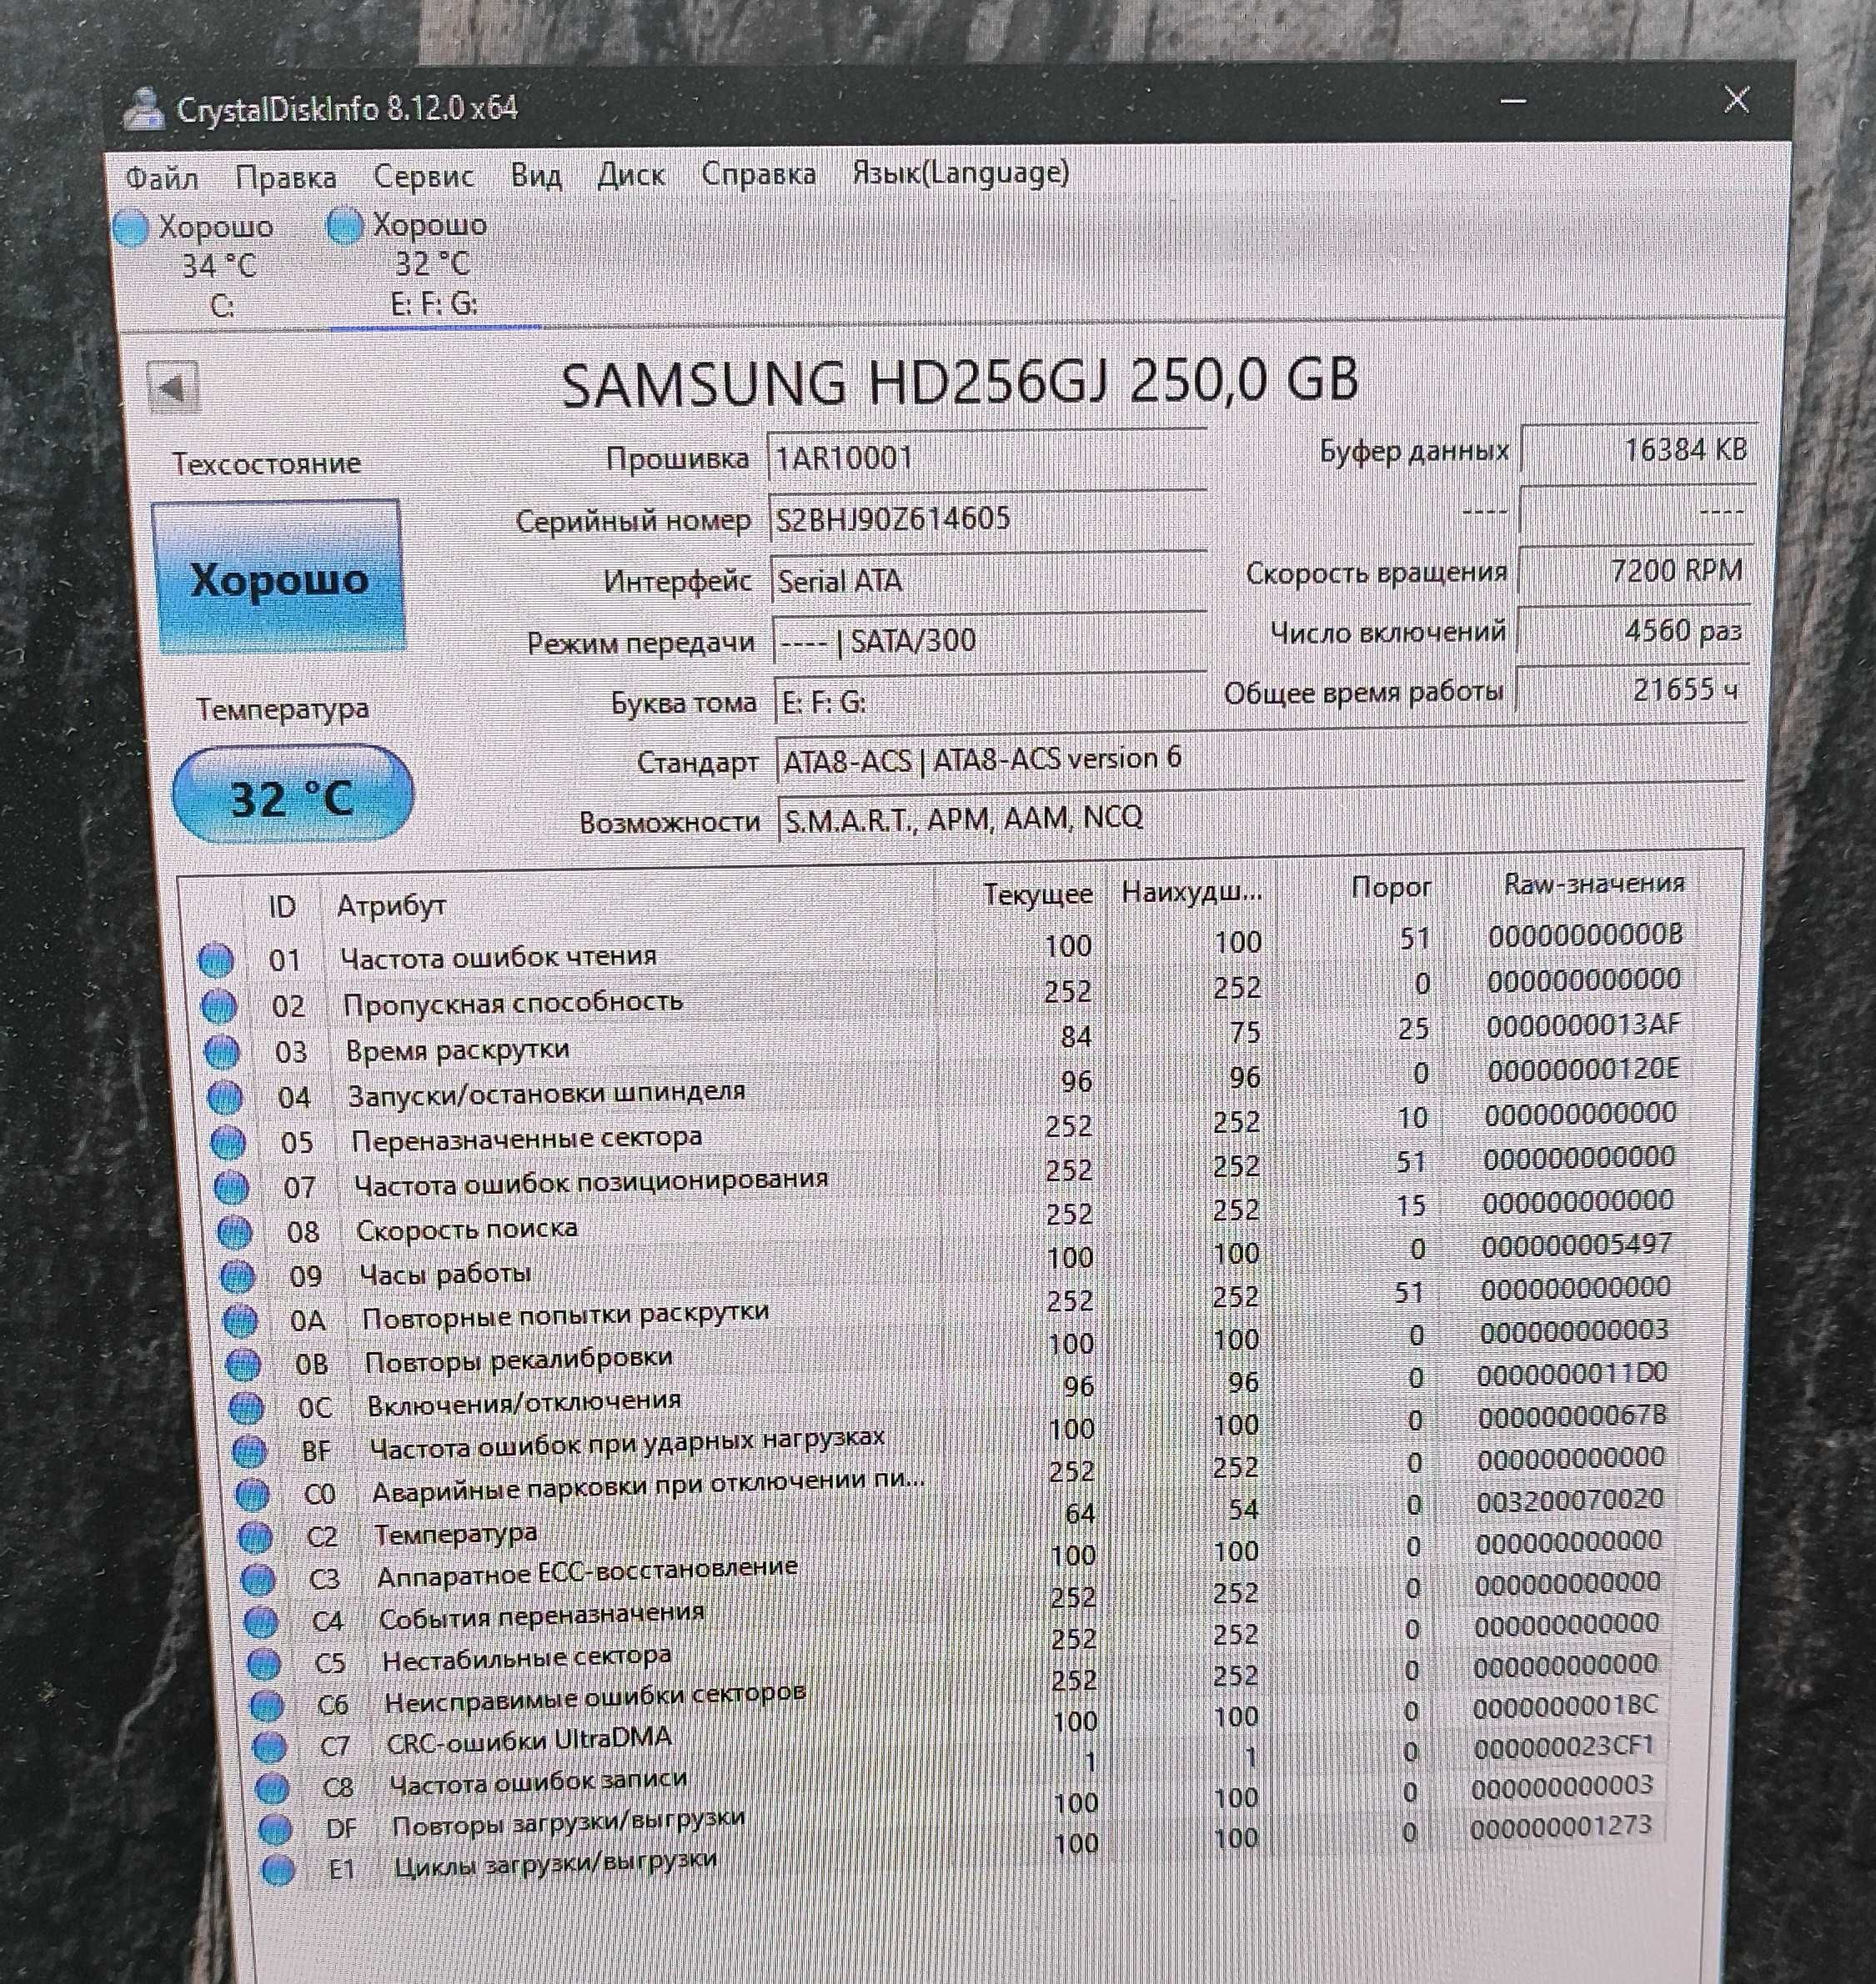The height and width of the screenshot is (1984, 1876).
Task: Open the Вид menu
Action: (535, 176)
